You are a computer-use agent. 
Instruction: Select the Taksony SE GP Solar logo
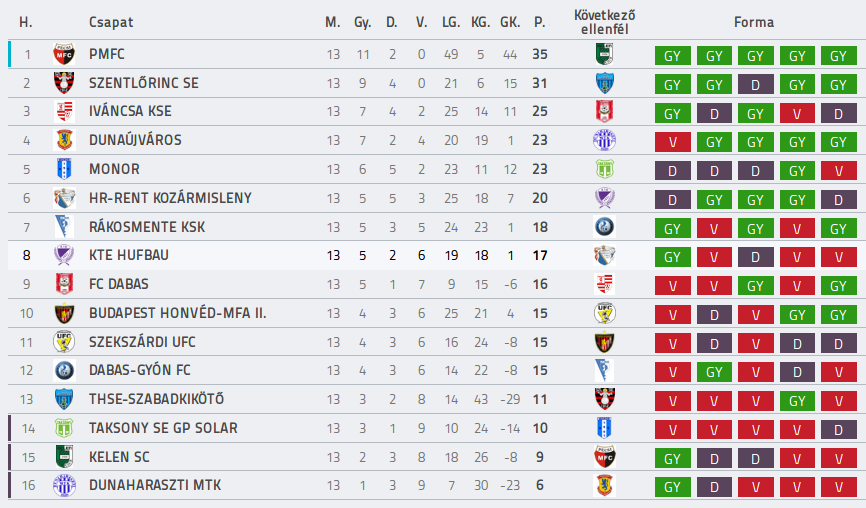pyautogui.click(x=64, y=428)
